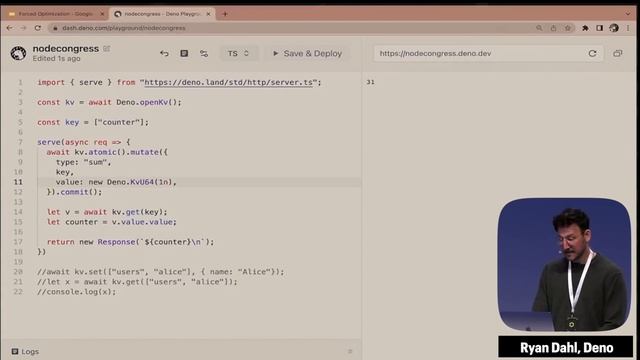Open the playground settings sliders icon
The image size is (640, 360).
pyautogui.click(x=204, y=53)
